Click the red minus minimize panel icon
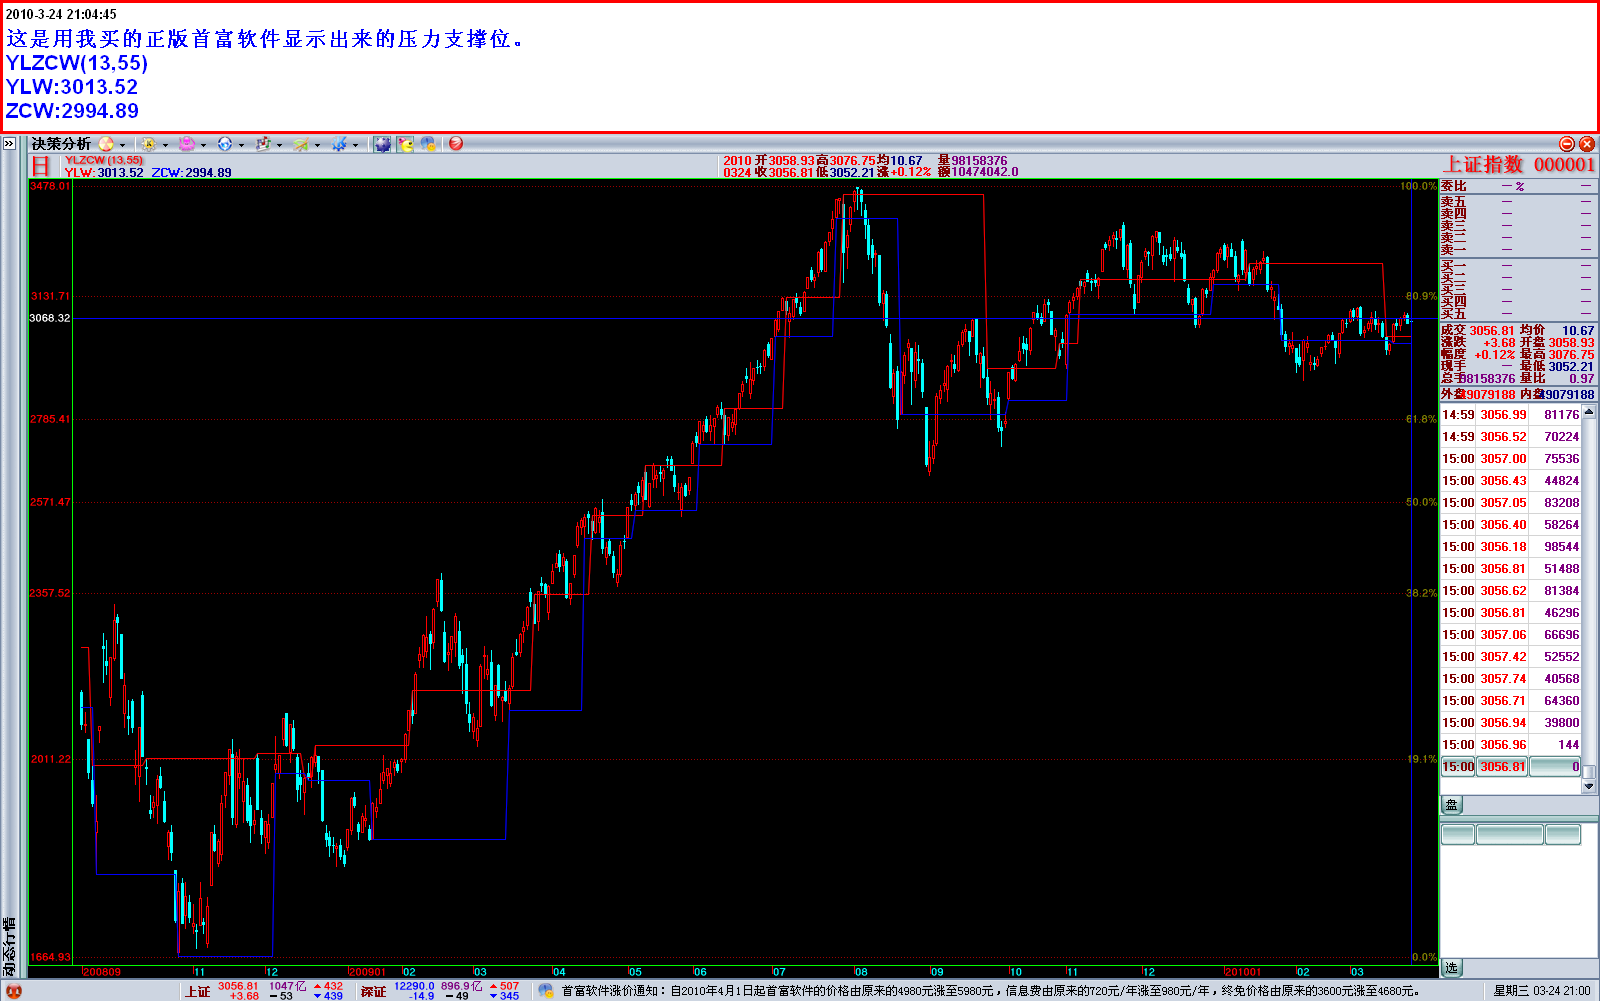 [x=1567, y=144]
